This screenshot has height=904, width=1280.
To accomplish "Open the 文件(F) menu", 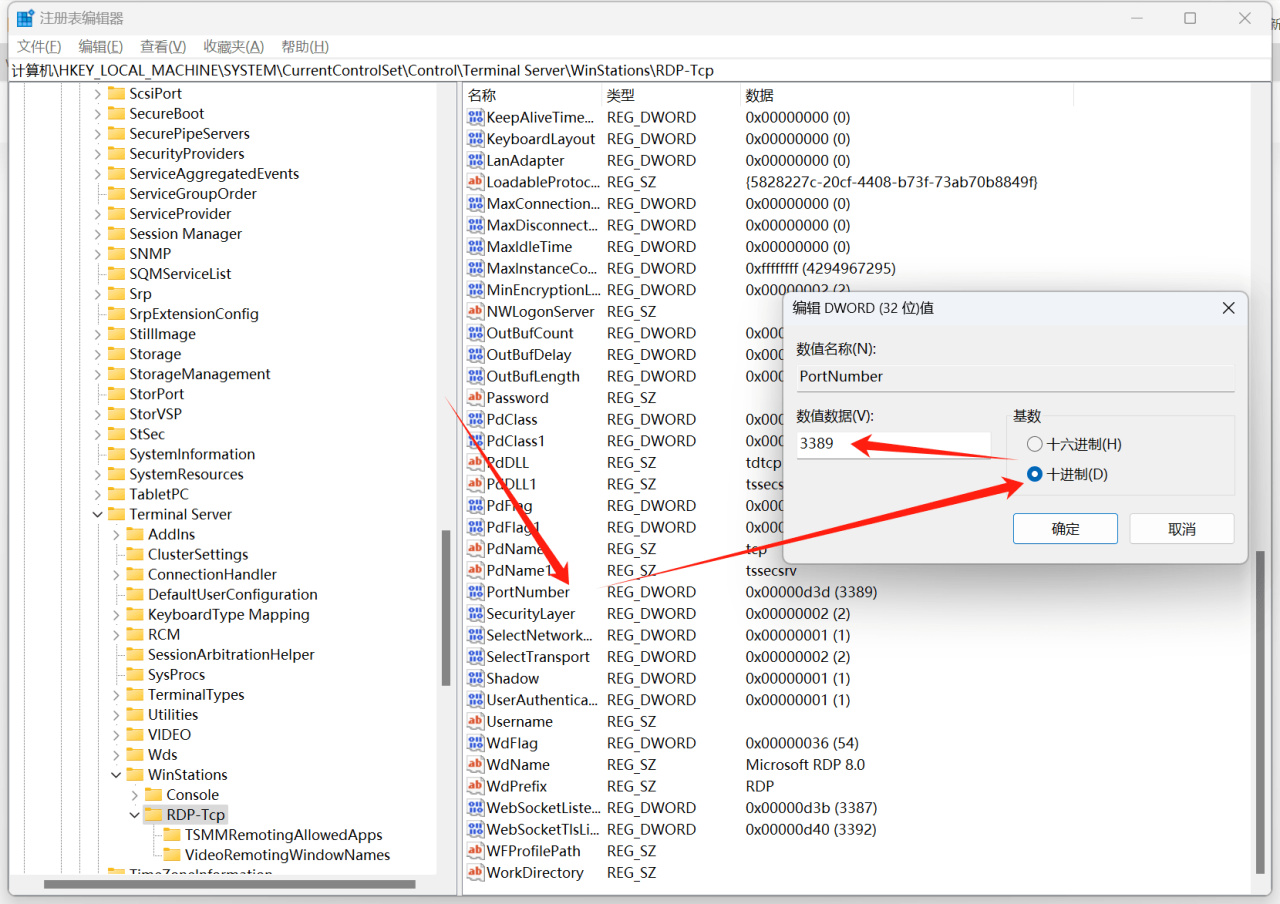I will pyautogui.click(x=39, y=46).
